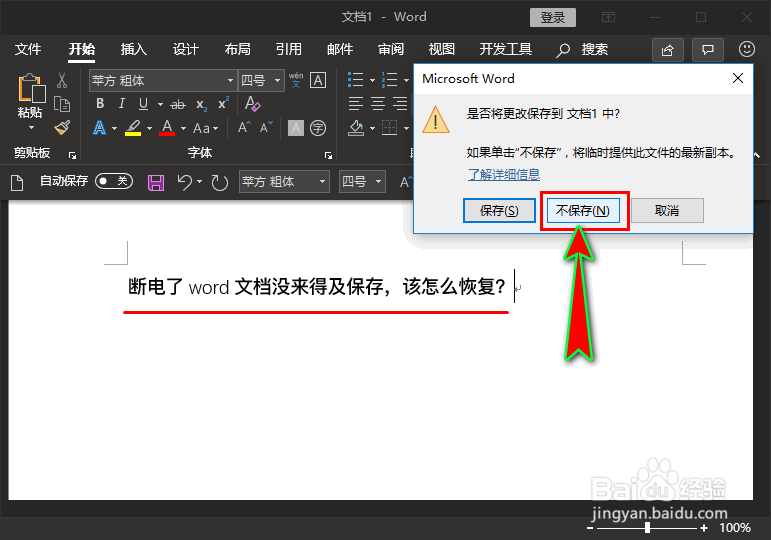Click the Numbering list icon
771x540 pixels.
[x=389, y=80]
